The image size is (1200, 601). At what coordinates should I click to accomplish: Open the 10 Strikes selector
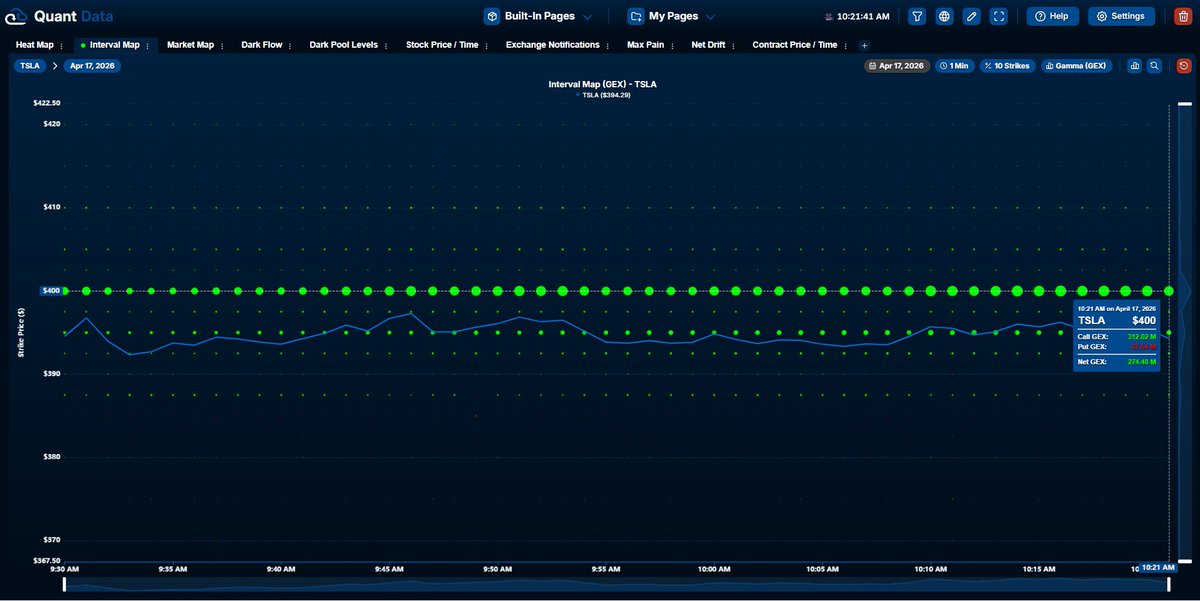(x=1007, y=66)
